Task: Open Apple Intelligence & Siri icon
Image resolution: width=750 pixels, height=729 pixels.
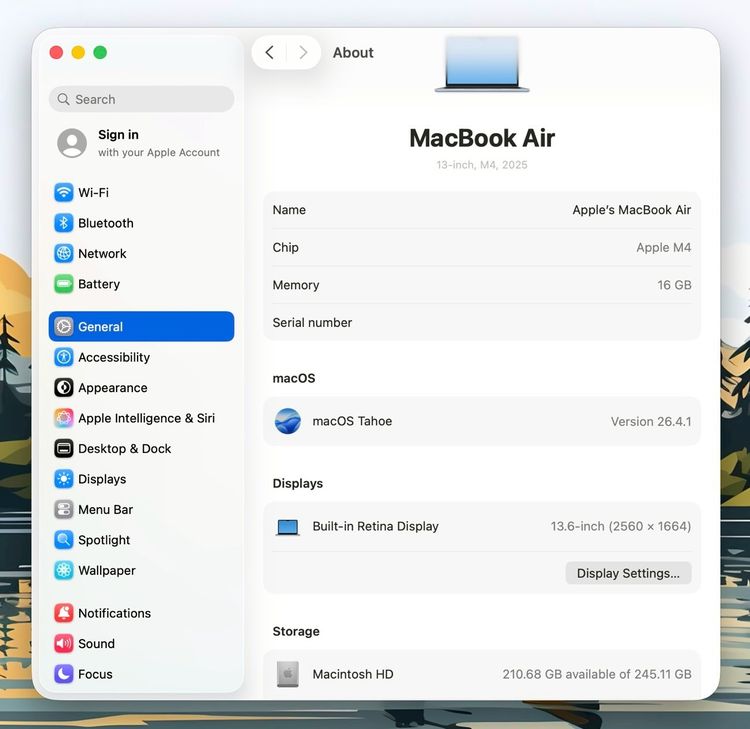Action: [x=64, y=418]
